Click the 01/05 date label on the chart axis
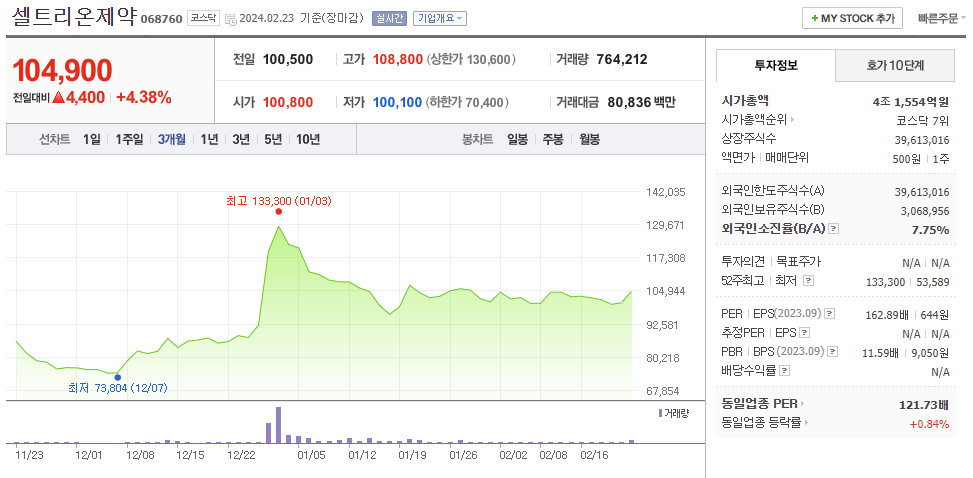The width and height of the screenshot is (973, 478). click(312, 455)
